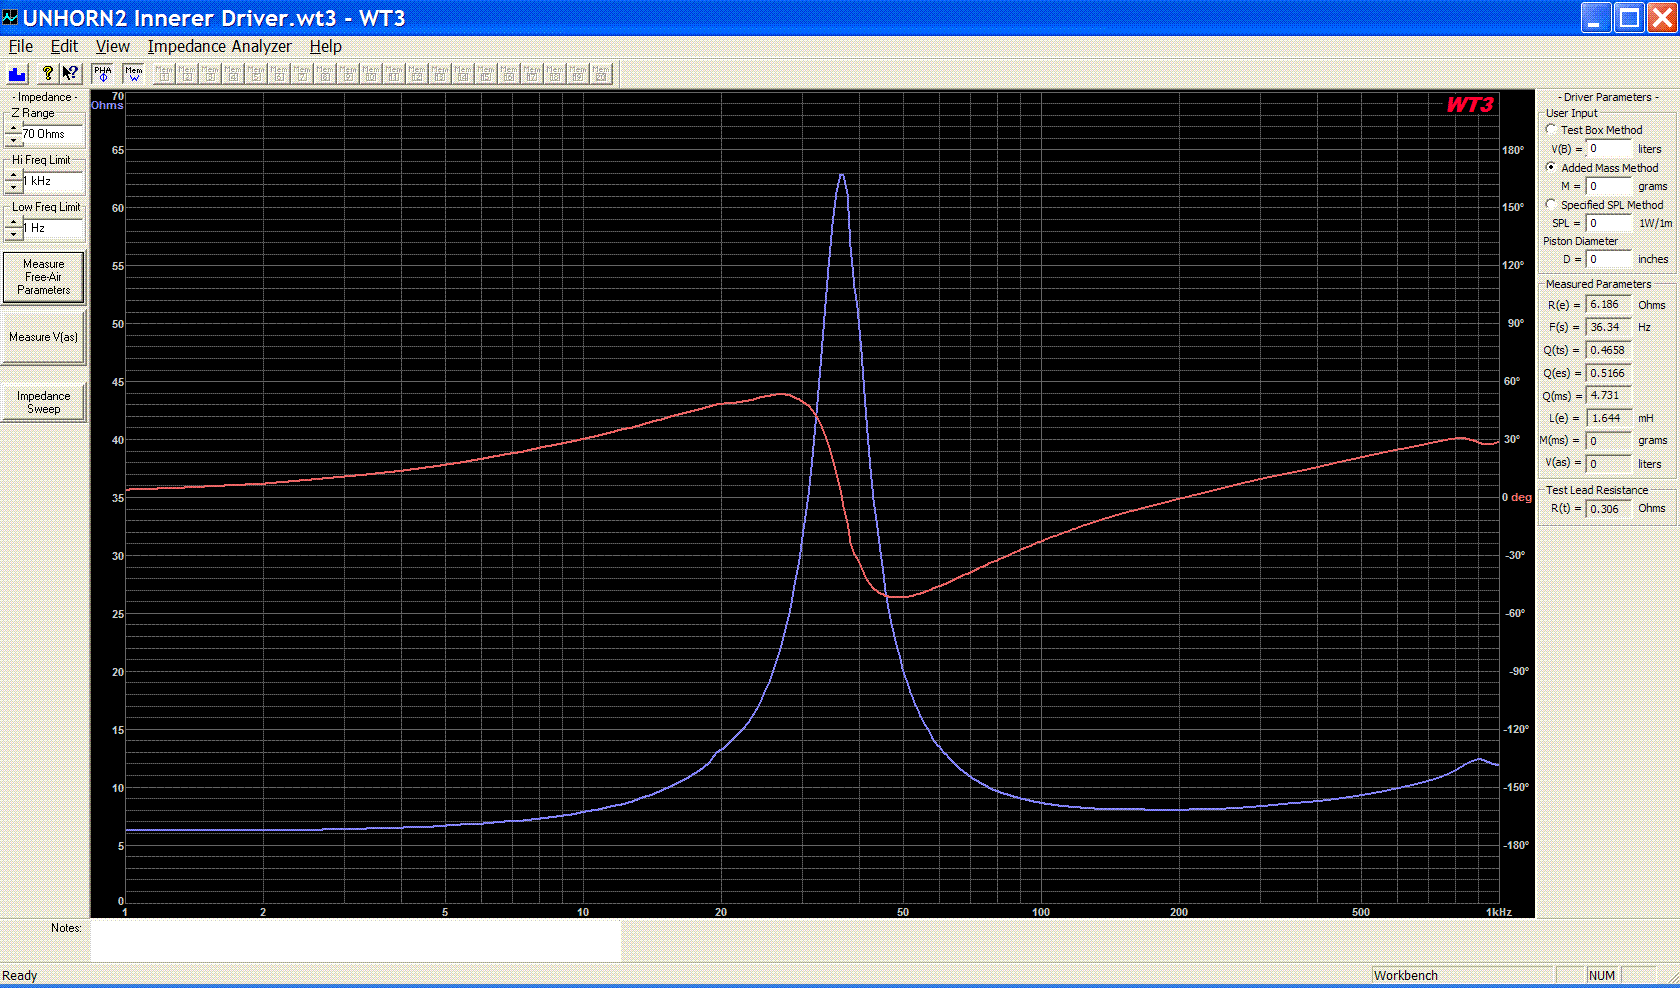The width and height of the screenshot is (1680, 988).
Task: Click the V(B) liters input field
Action: (1609, 149)
